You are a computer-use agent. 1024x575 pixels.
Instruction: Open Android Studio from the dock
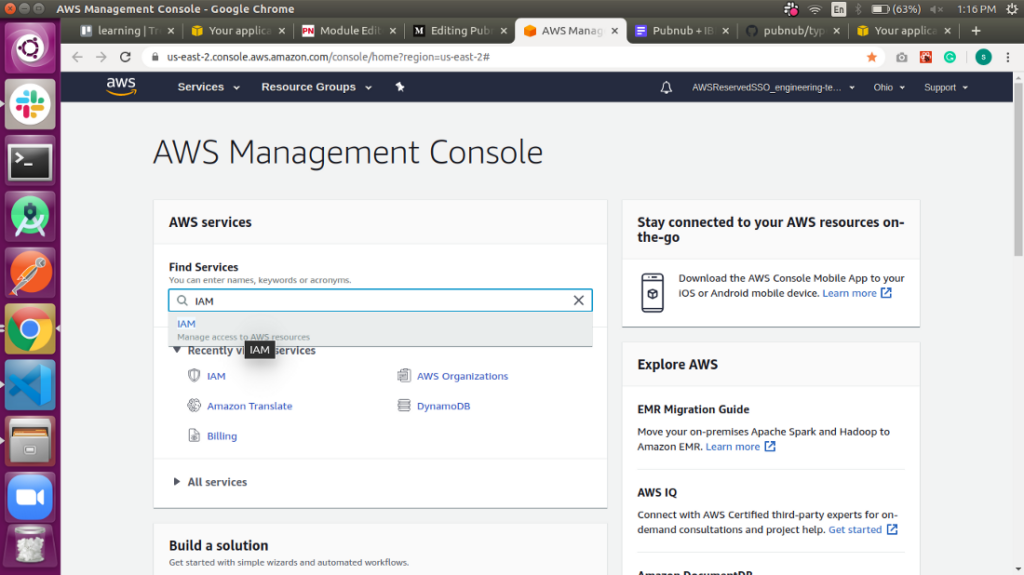[30, 216]
